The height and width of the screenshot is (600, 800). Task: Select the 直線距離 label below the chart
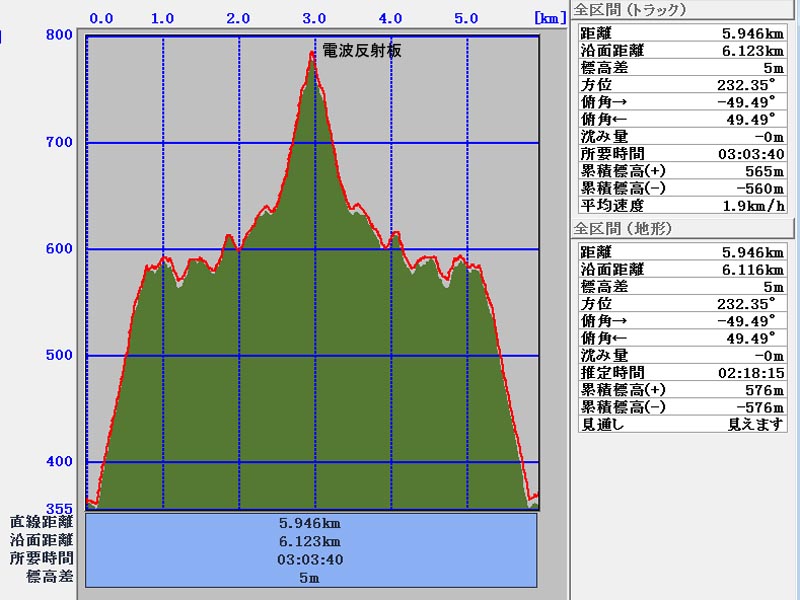[x=41, y=522]
